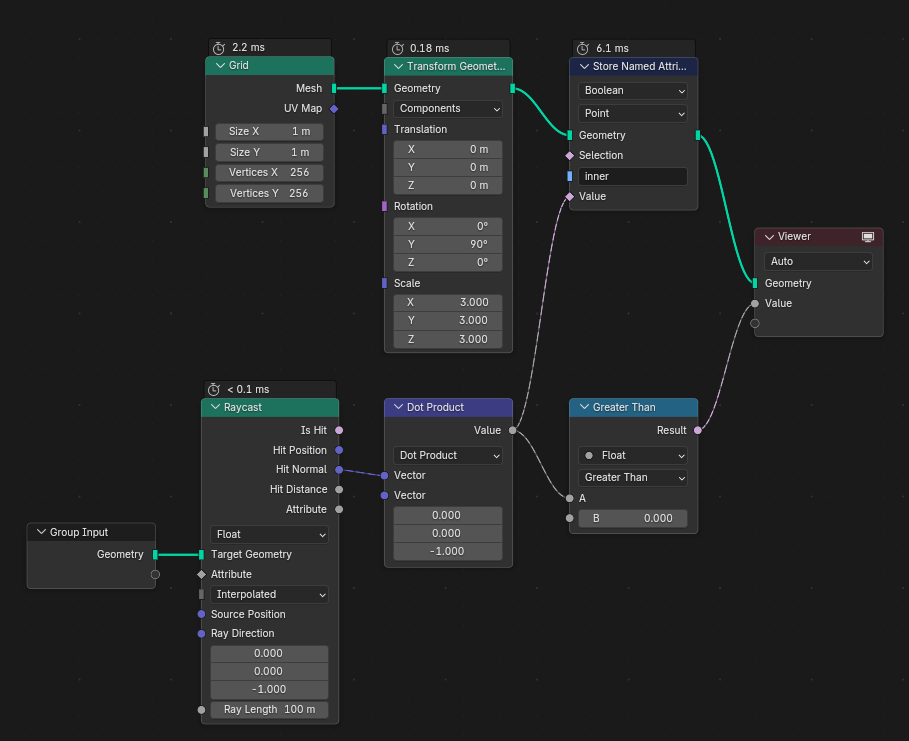Edit the 'inner' attribute name field
This screenshot has width=909, height=741.
633,176
